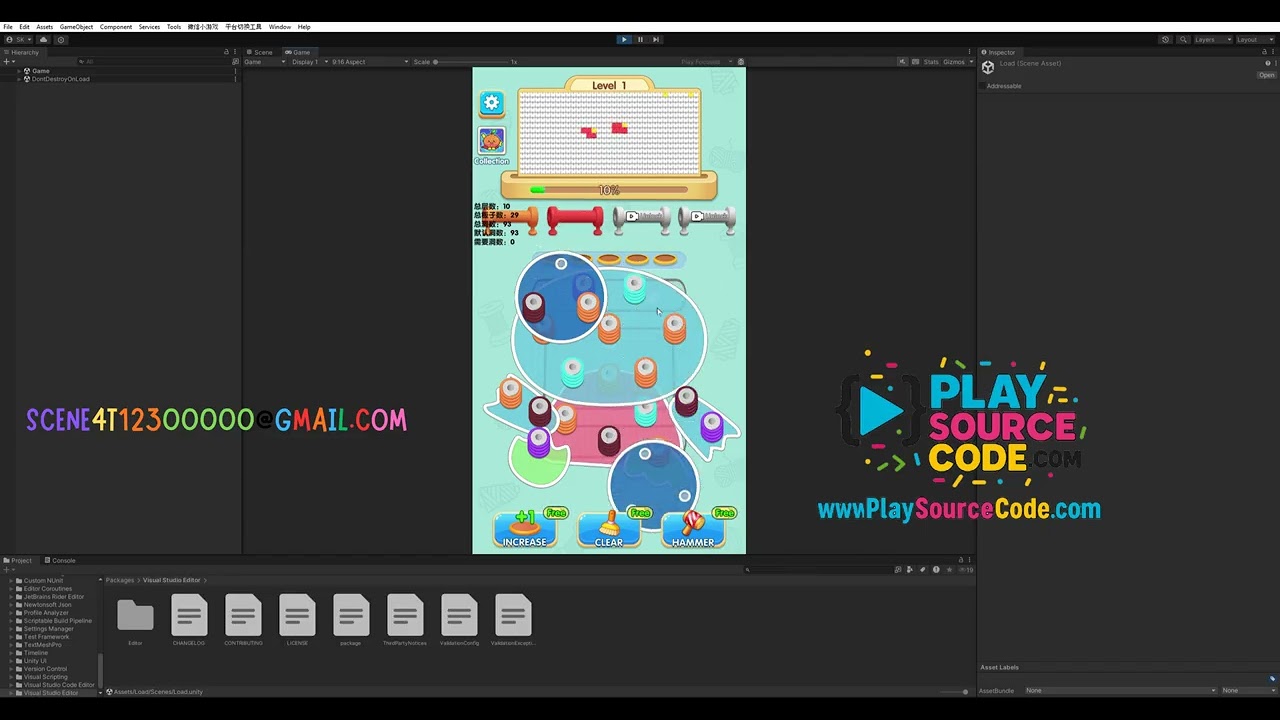Open the Component menu
Image resolution: width=1280 pixels, height=720 pixels.
click(x=116, y=27)
